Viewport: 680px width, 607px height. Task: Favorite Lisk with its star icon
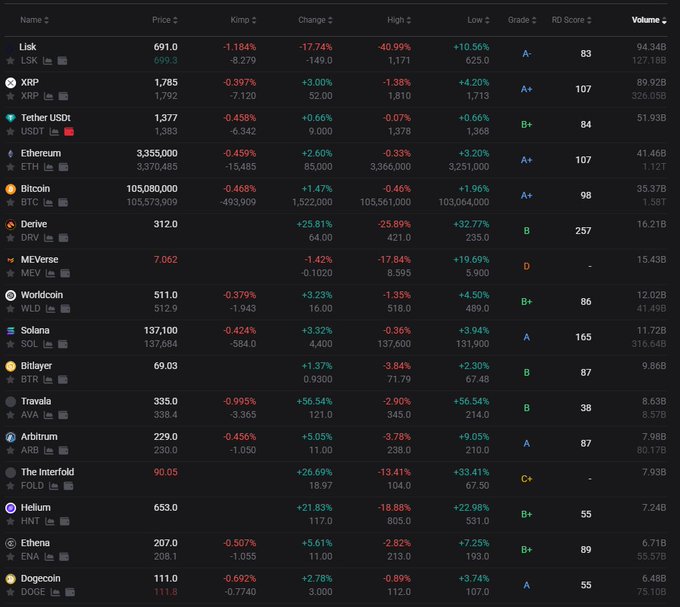pos(10,61)
